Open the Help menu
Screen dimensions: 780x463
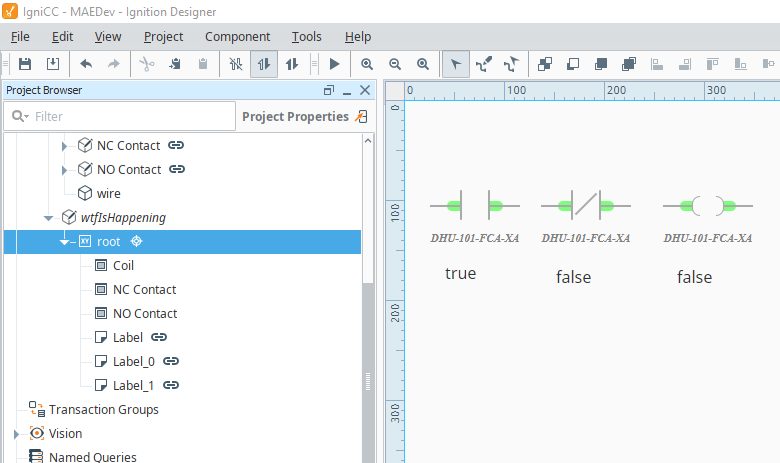point(358,37)
